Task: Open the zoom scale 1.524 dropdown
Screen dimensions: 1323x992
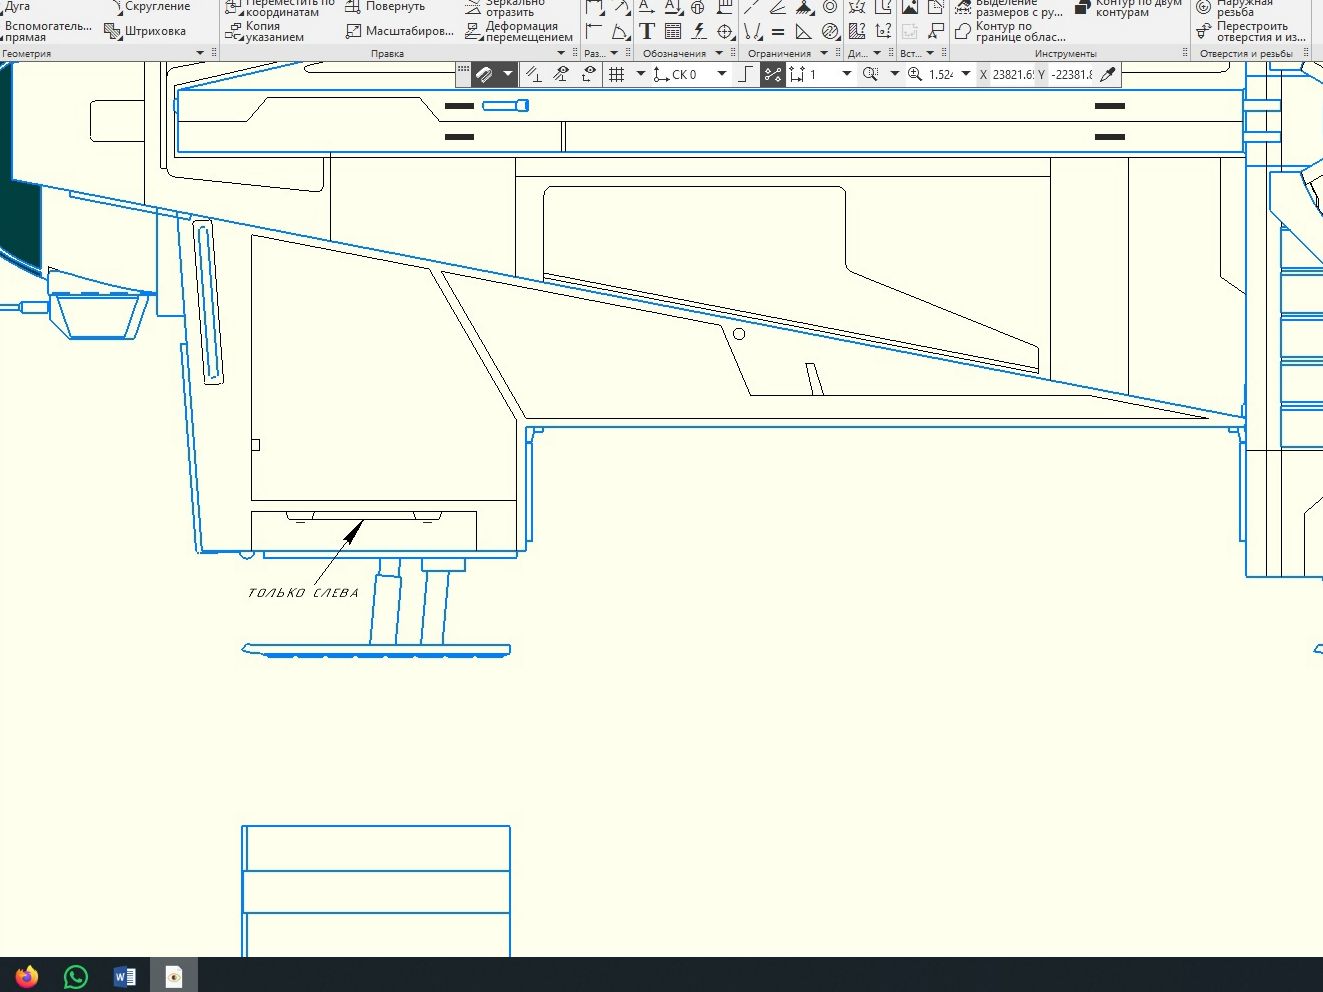Action: coord(966,75)
